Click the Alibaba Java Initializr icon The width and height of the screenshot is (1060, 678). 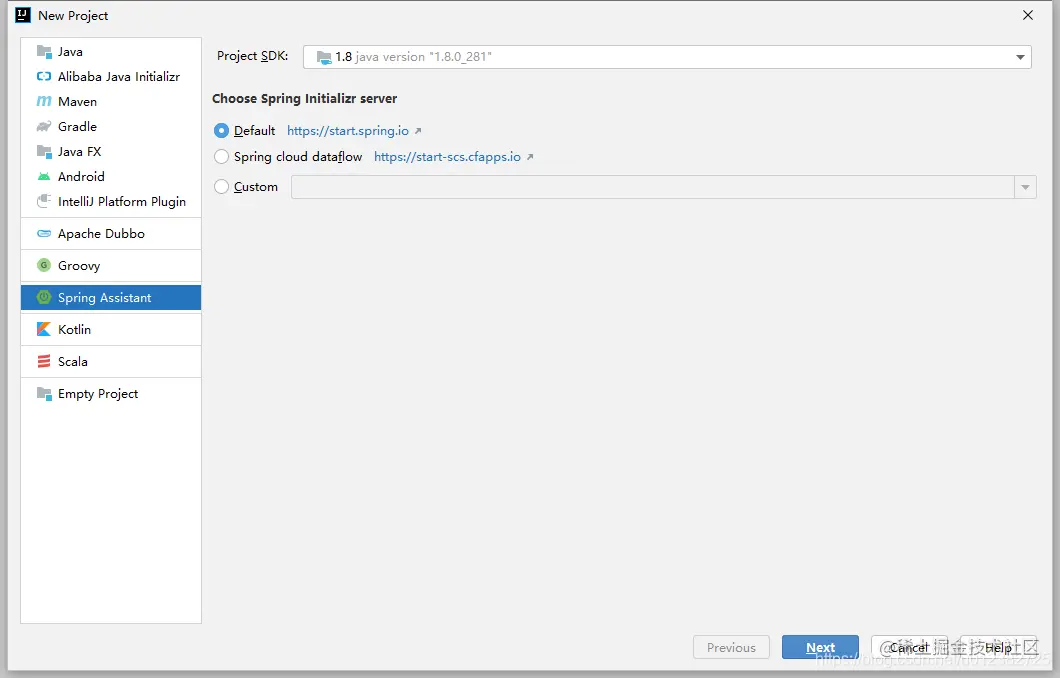click(44, 76)
